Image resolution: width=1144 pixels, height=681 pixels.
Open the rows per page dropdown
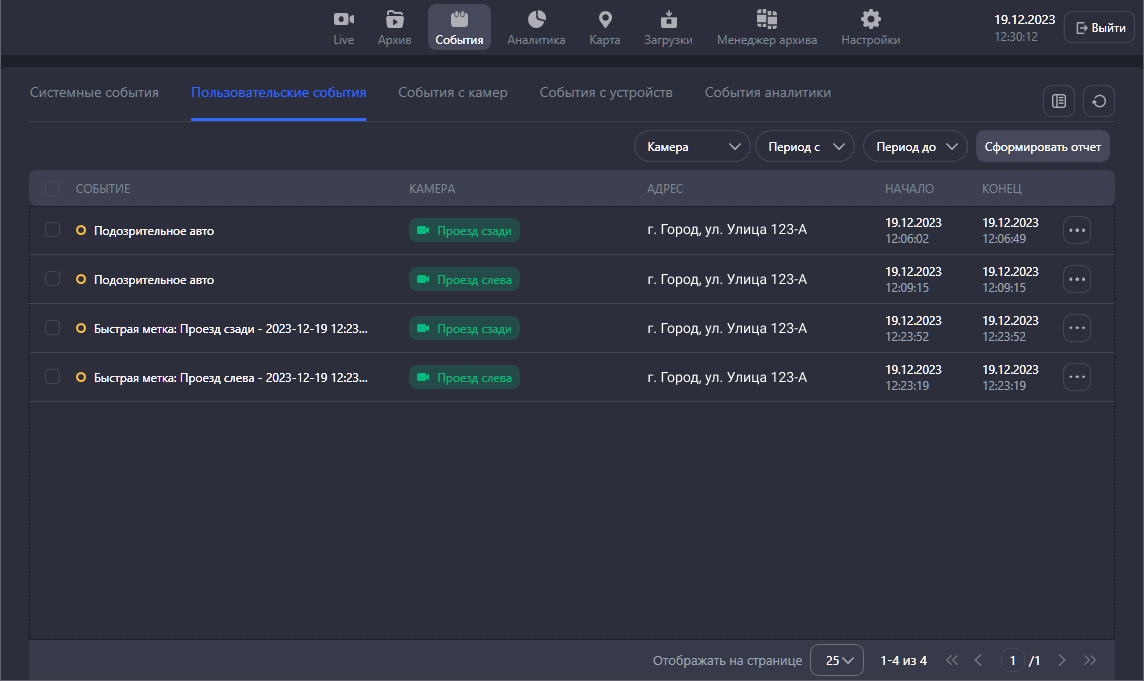pos(837,660)
